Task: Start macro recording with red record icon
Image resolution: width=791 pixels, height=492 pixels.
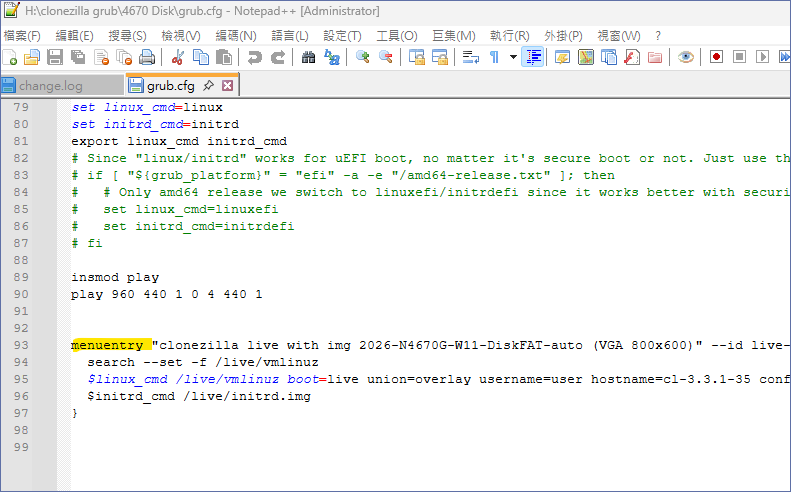Action: pyautogui.click(x=716, y=57)
